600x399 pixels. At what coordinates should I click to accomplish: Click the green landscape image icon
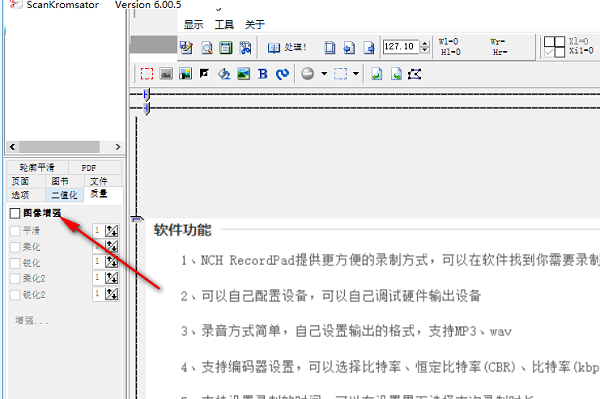pos(244,73)
